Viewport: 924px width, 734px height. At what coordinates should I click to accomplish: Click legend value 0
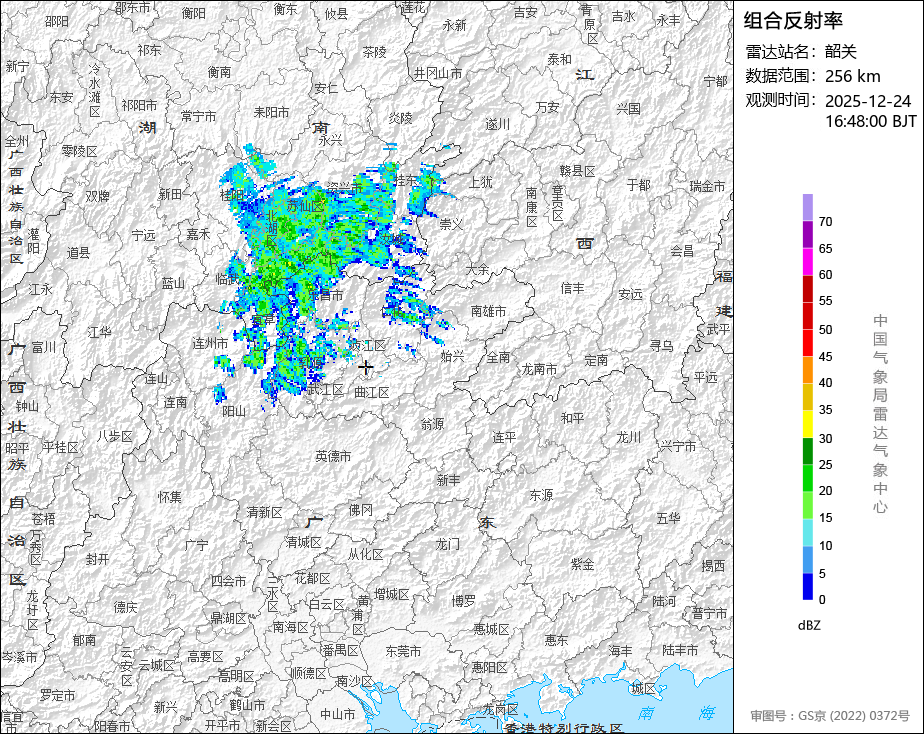pyautogui.click(x=822, y=600)
